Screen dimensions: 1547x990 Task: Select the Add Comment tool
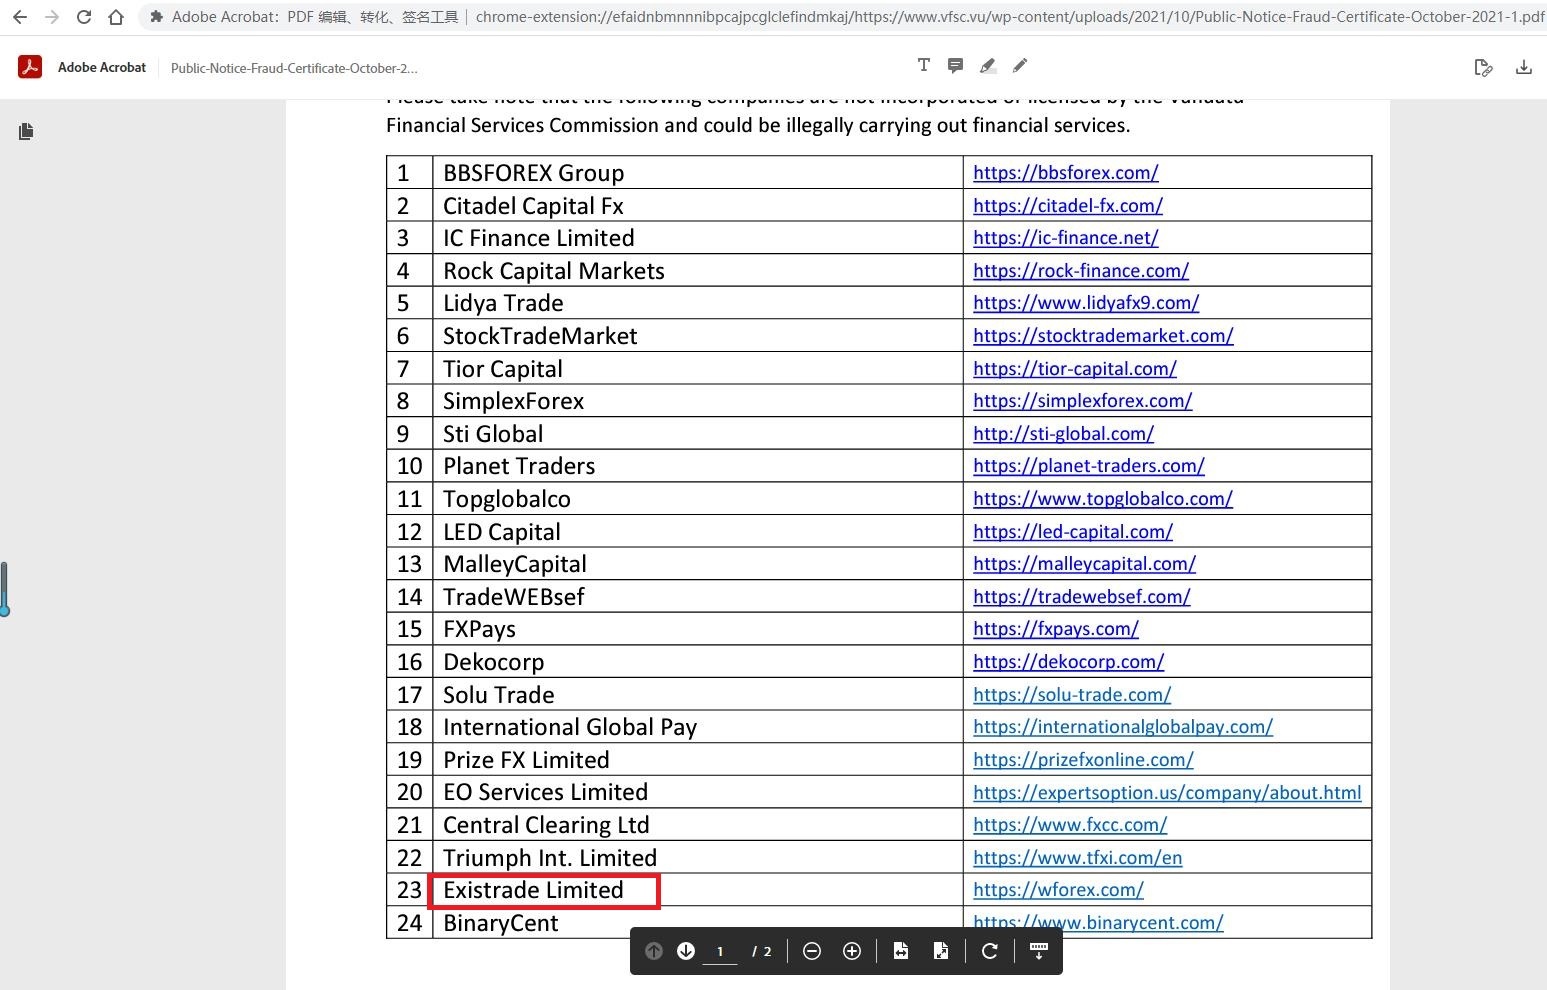[x=955, y=66]
